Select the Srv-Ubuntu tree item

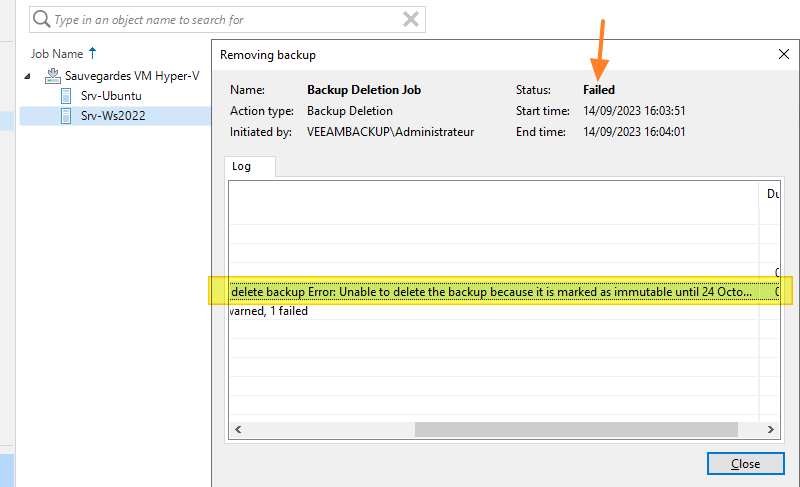(x=111, y=96)
